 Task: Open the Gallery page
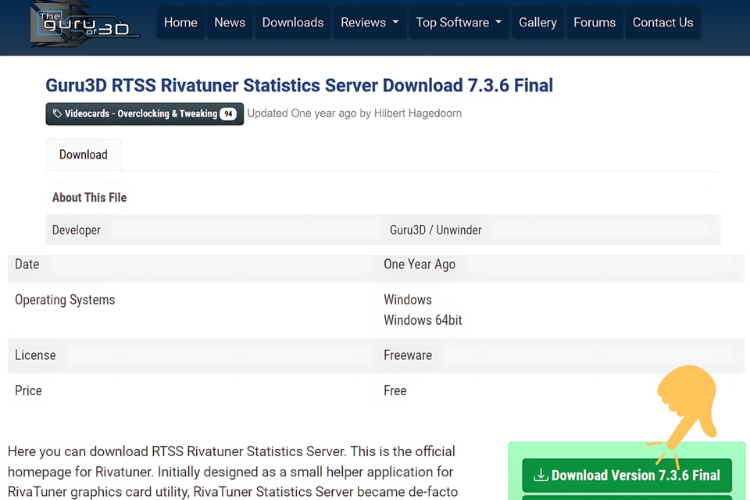538,22
